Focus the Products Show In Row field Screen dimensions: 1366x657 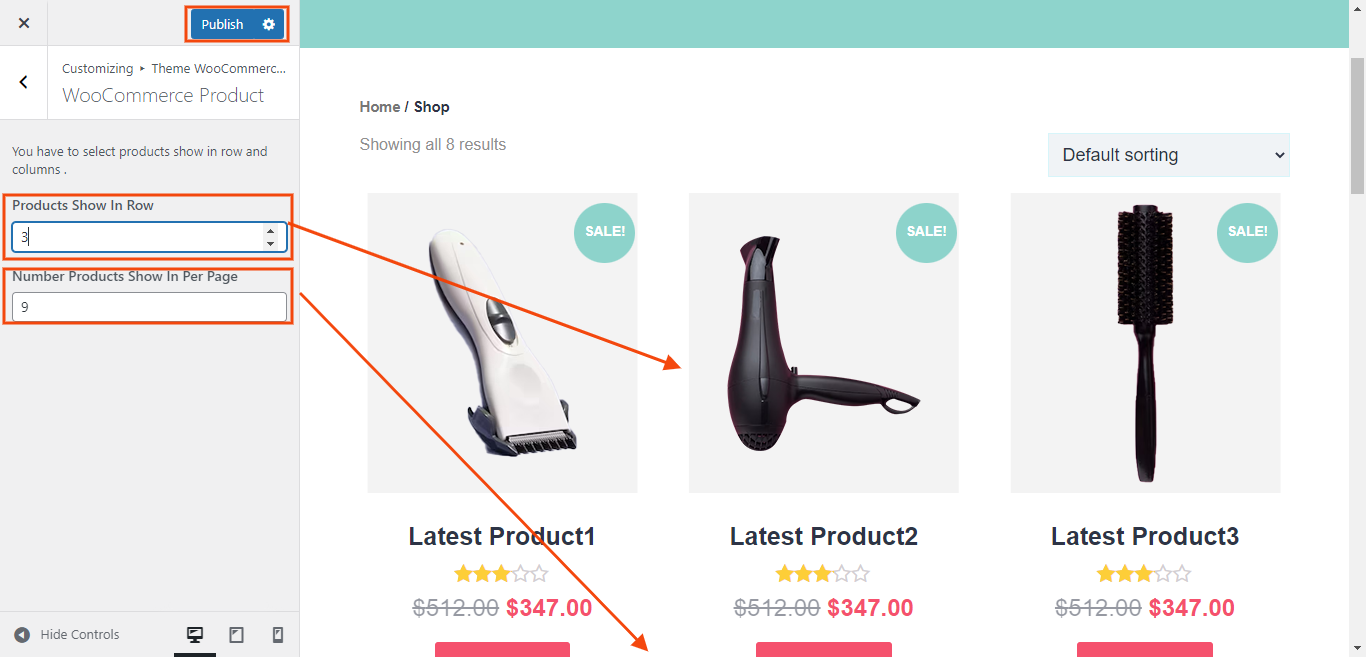[137, 237]
